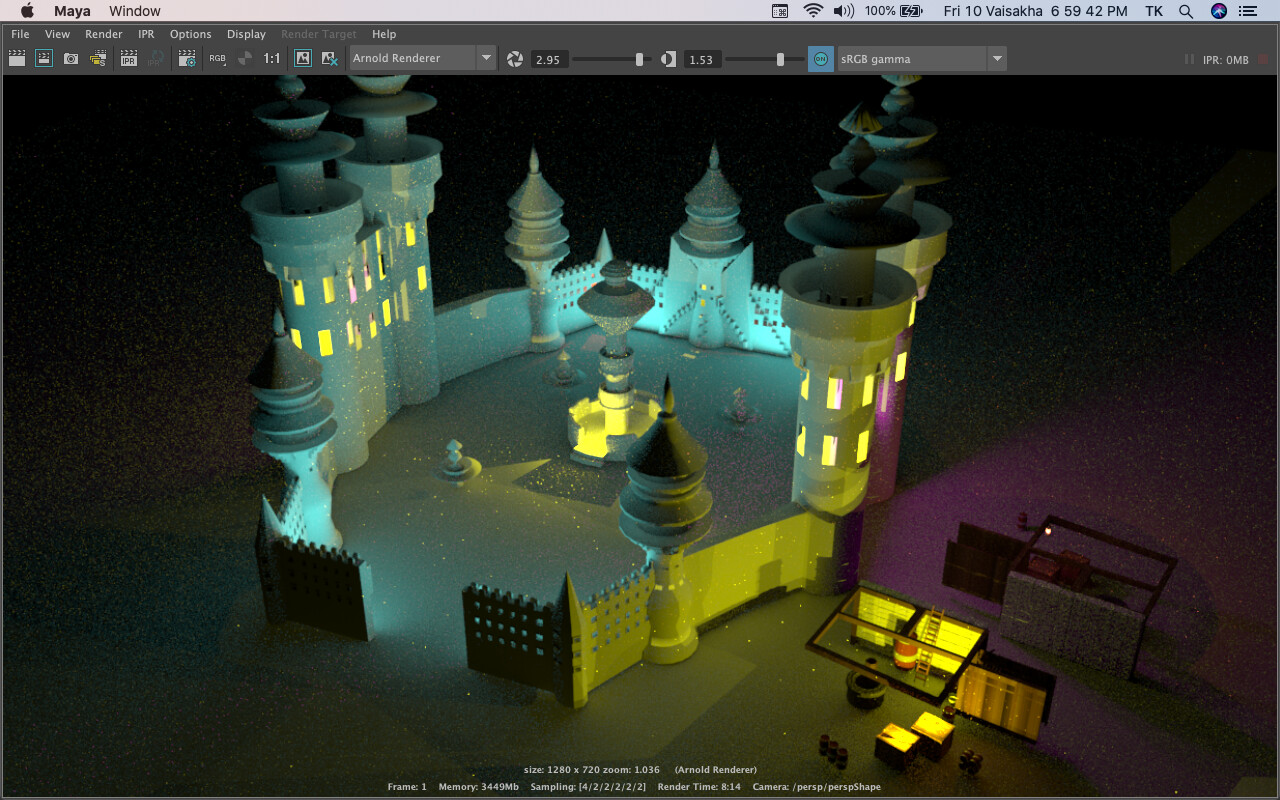Click the Remove Image icon
The width and height of the screenshot is (1280, 800).
330,59
